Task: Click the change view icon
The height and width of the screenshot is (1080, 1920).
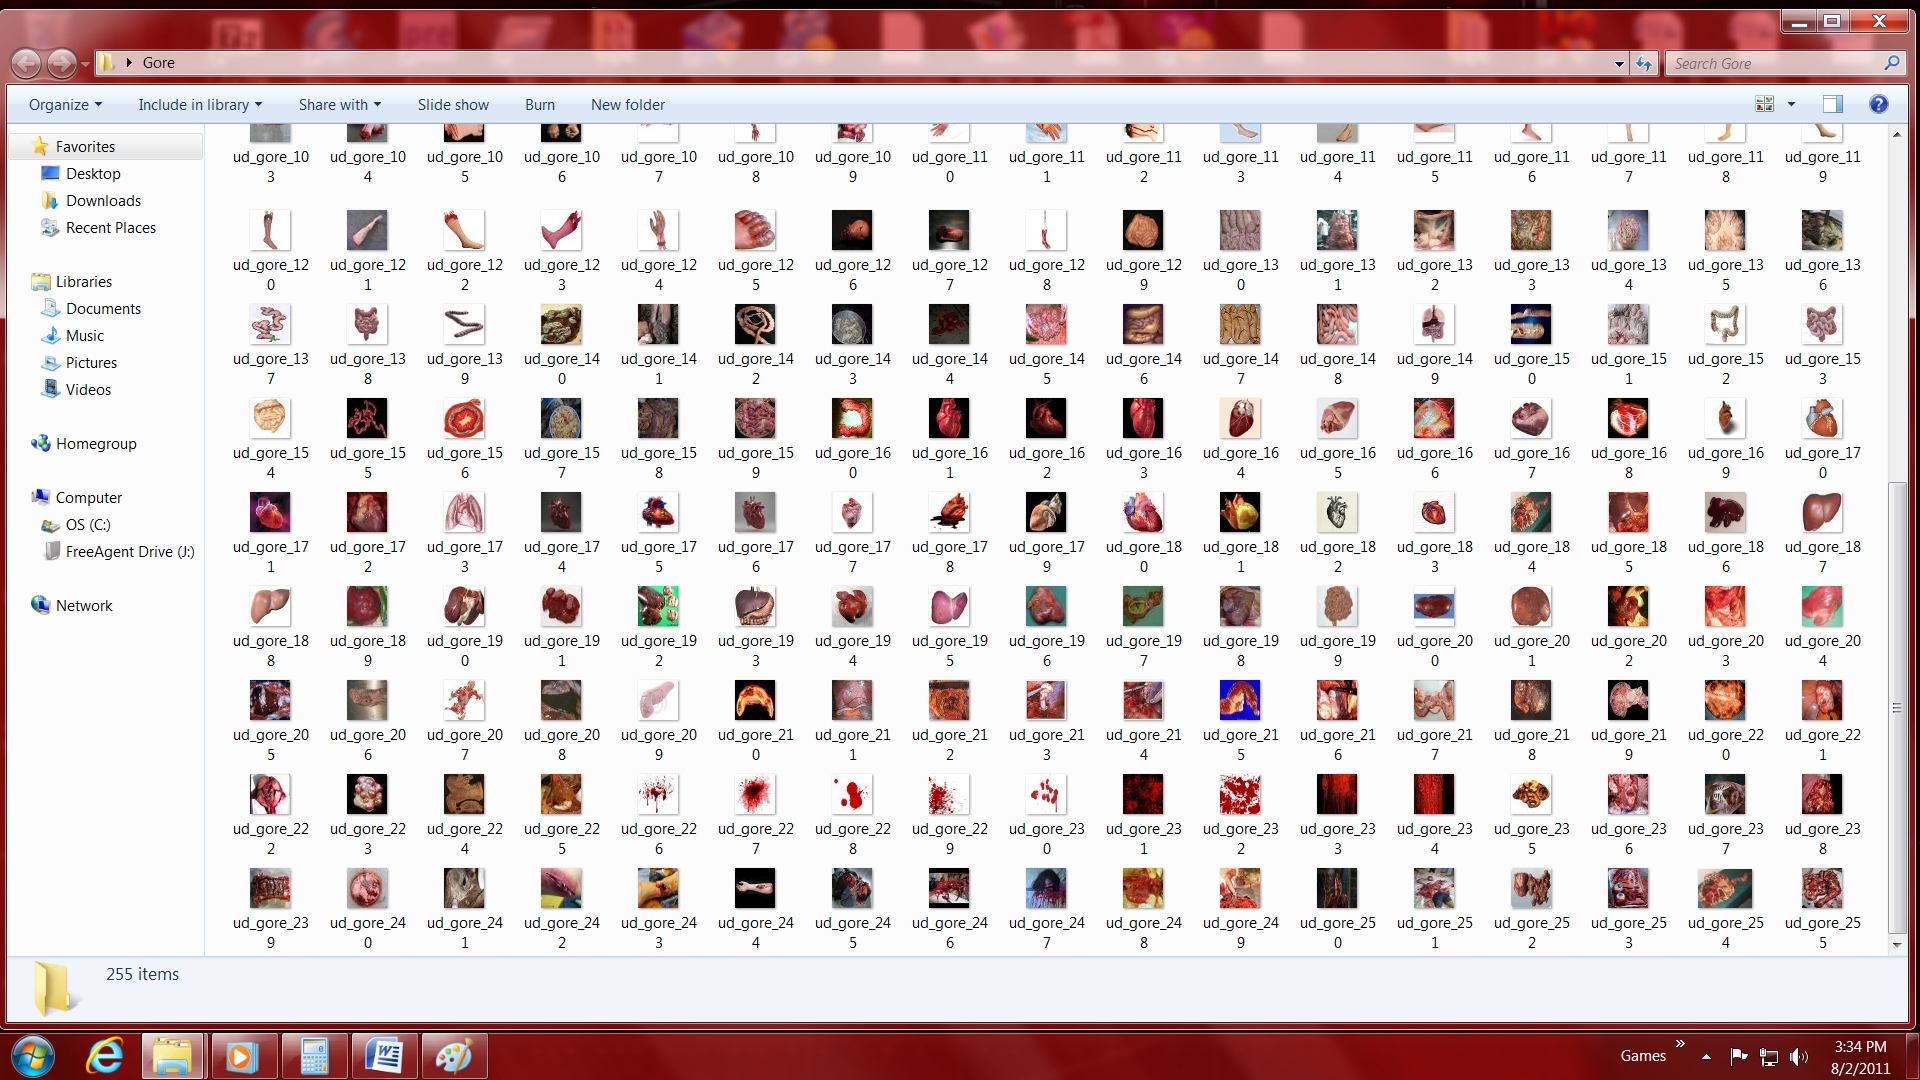Action: pyautogui.click(x=1764, y=104)
